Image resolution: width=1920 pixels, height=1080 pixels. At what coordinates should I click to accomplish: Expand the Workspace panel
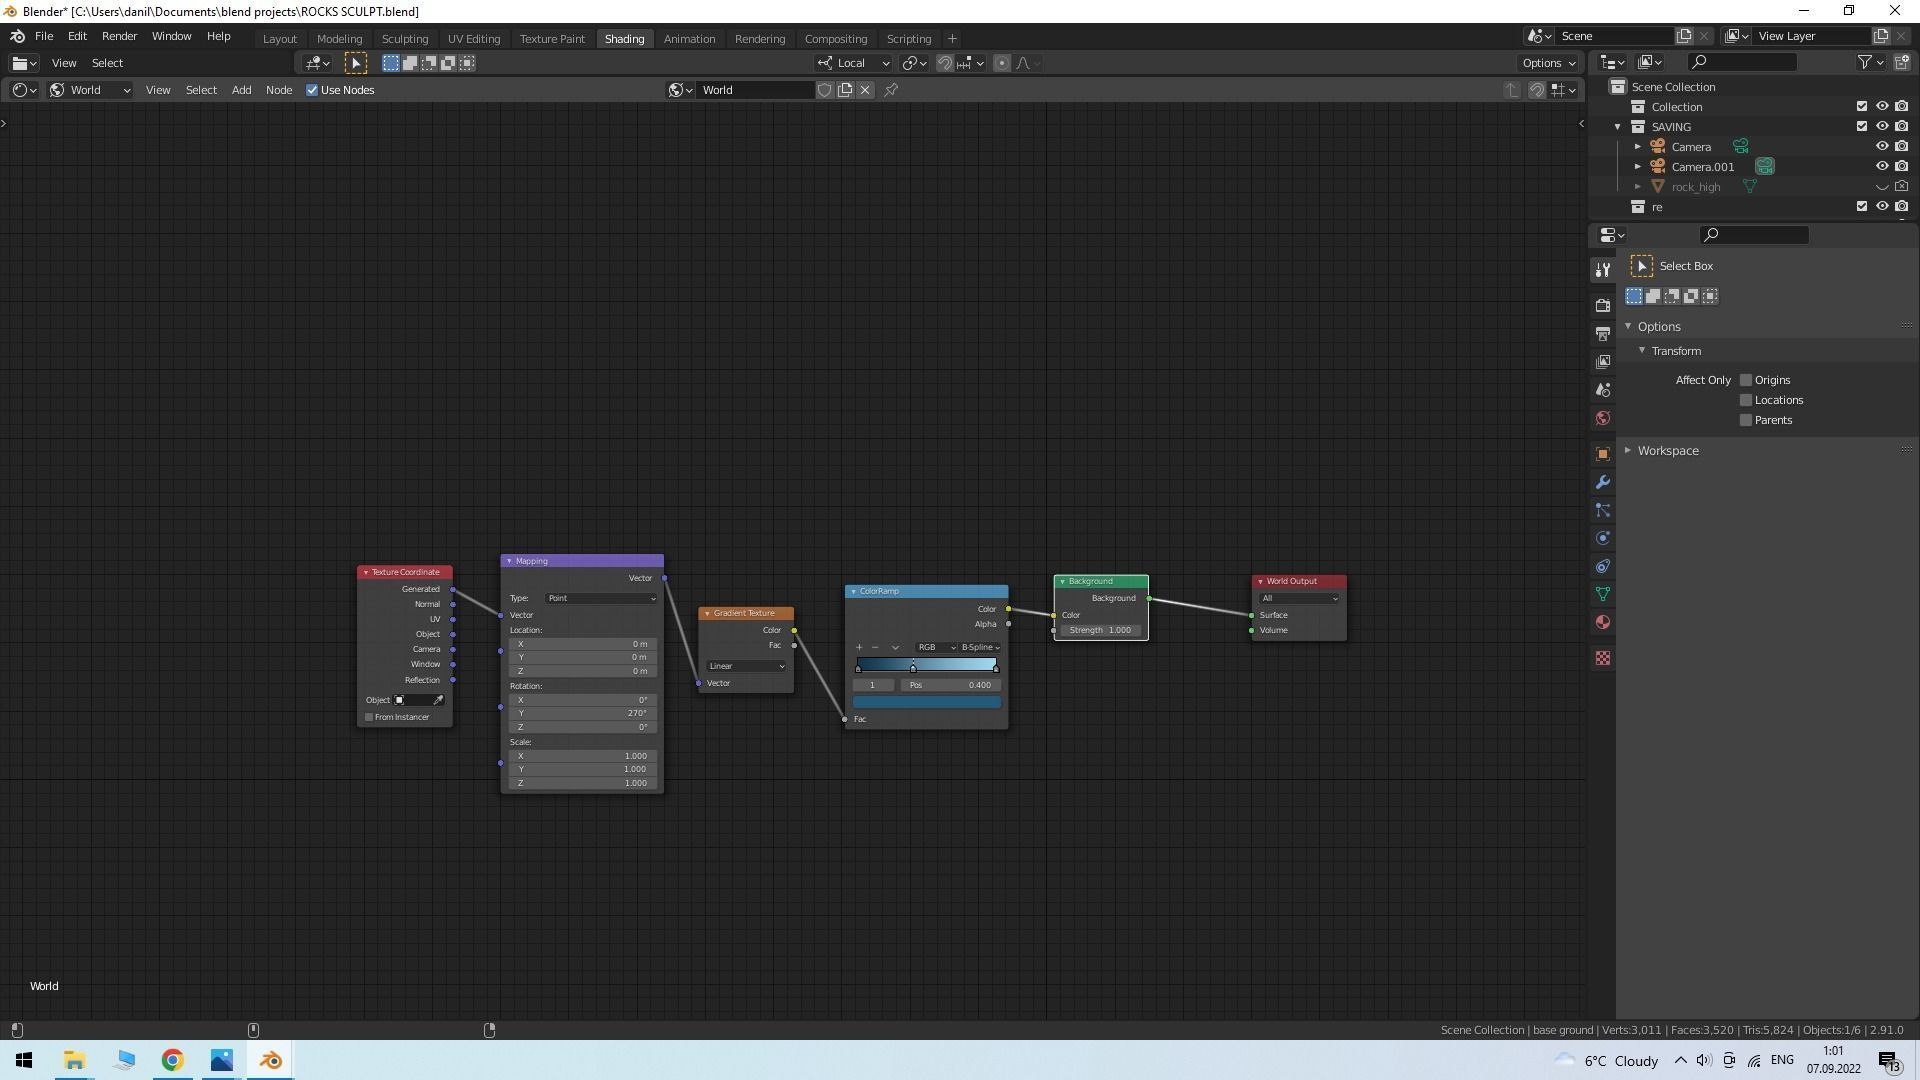[1667, 451]
